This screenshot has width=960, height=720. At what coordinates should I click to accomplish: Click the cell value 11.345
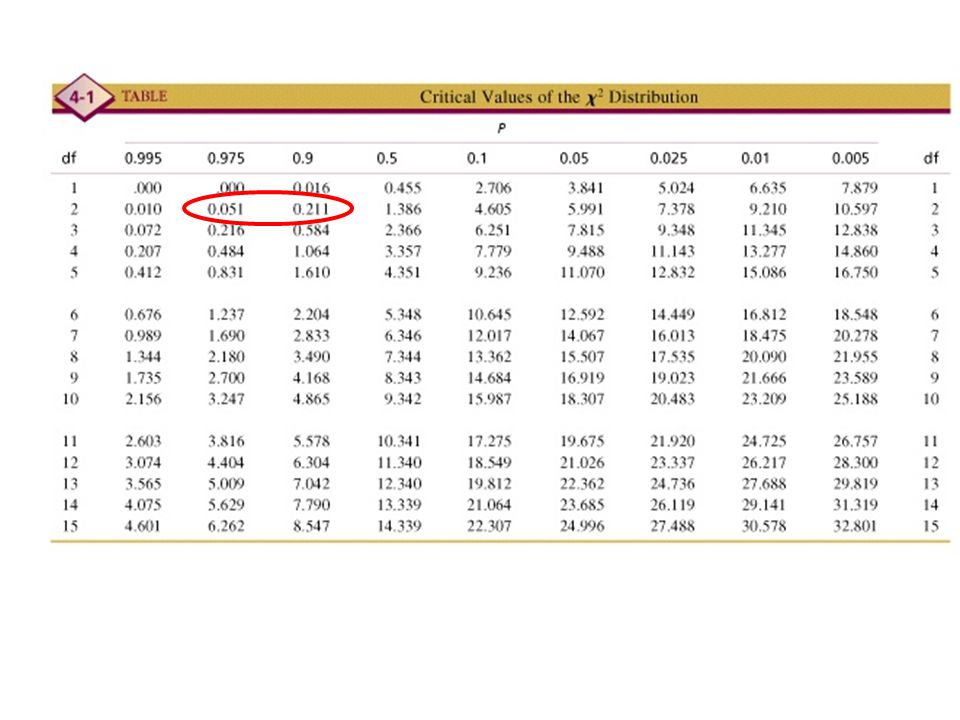coord(764,230)
